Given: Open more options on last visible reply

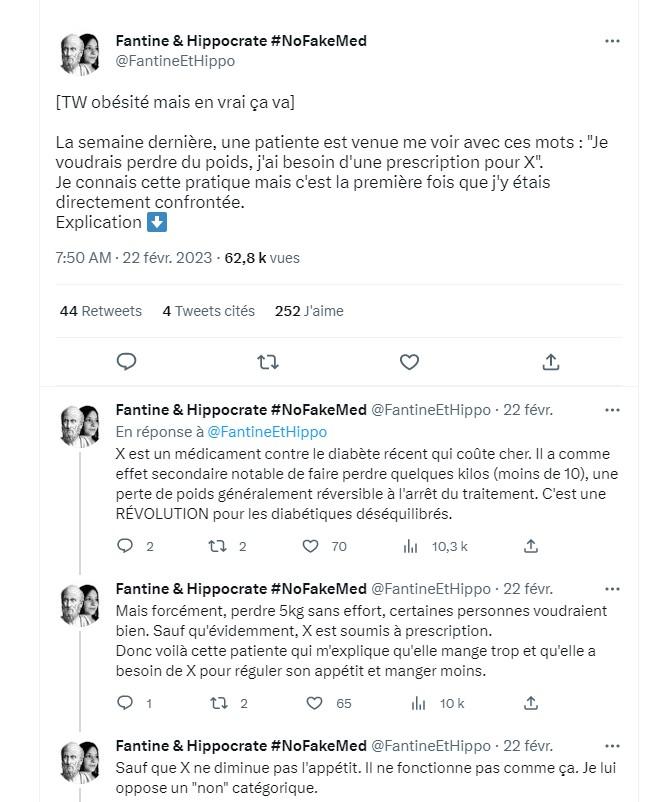Looking at the screenshot, I should [x=612, y=746].
